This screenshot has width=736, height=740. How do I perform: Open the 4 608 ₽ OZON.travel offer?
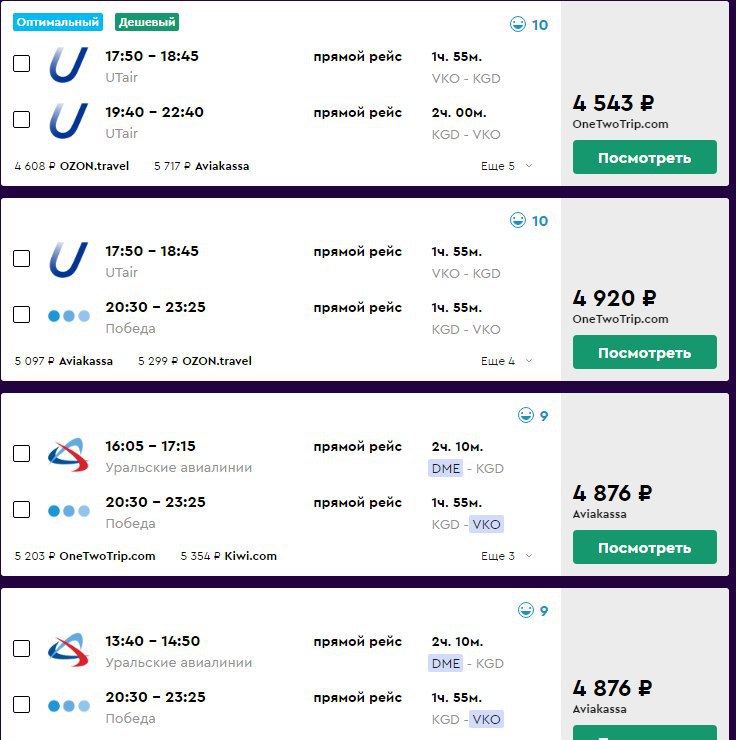[72, 166]
